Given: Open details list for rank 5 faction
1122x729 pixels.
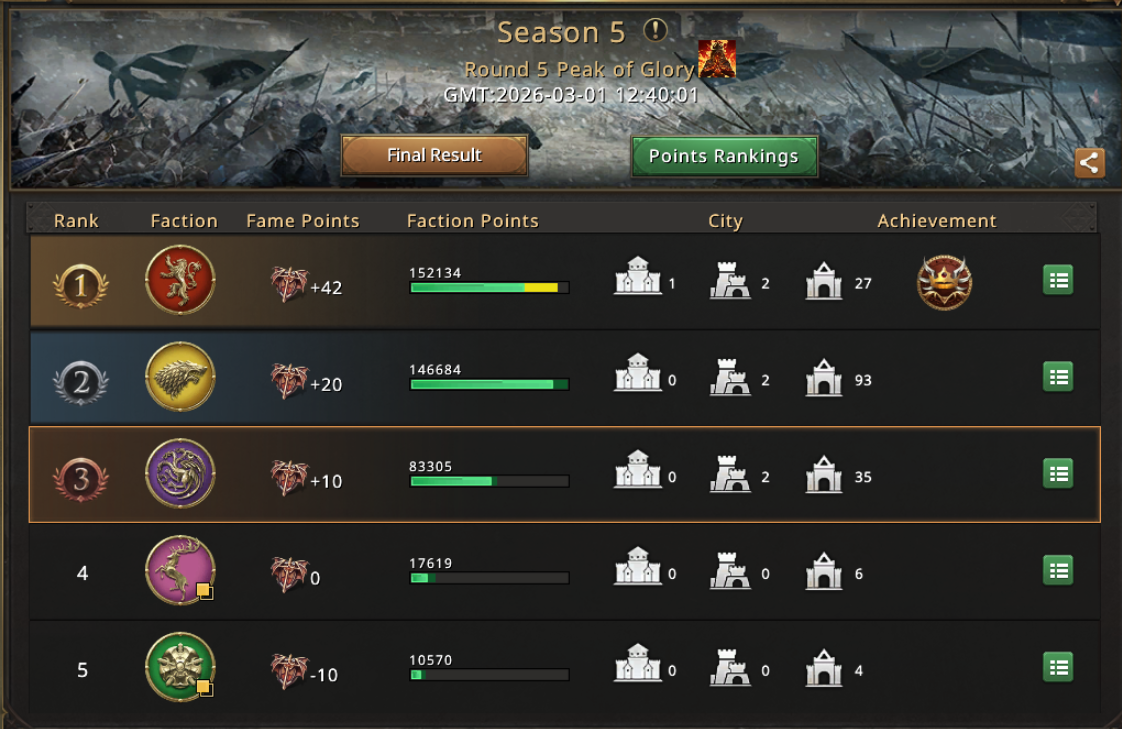Looking at the screenshot, I should click(x=1058, y=667).
